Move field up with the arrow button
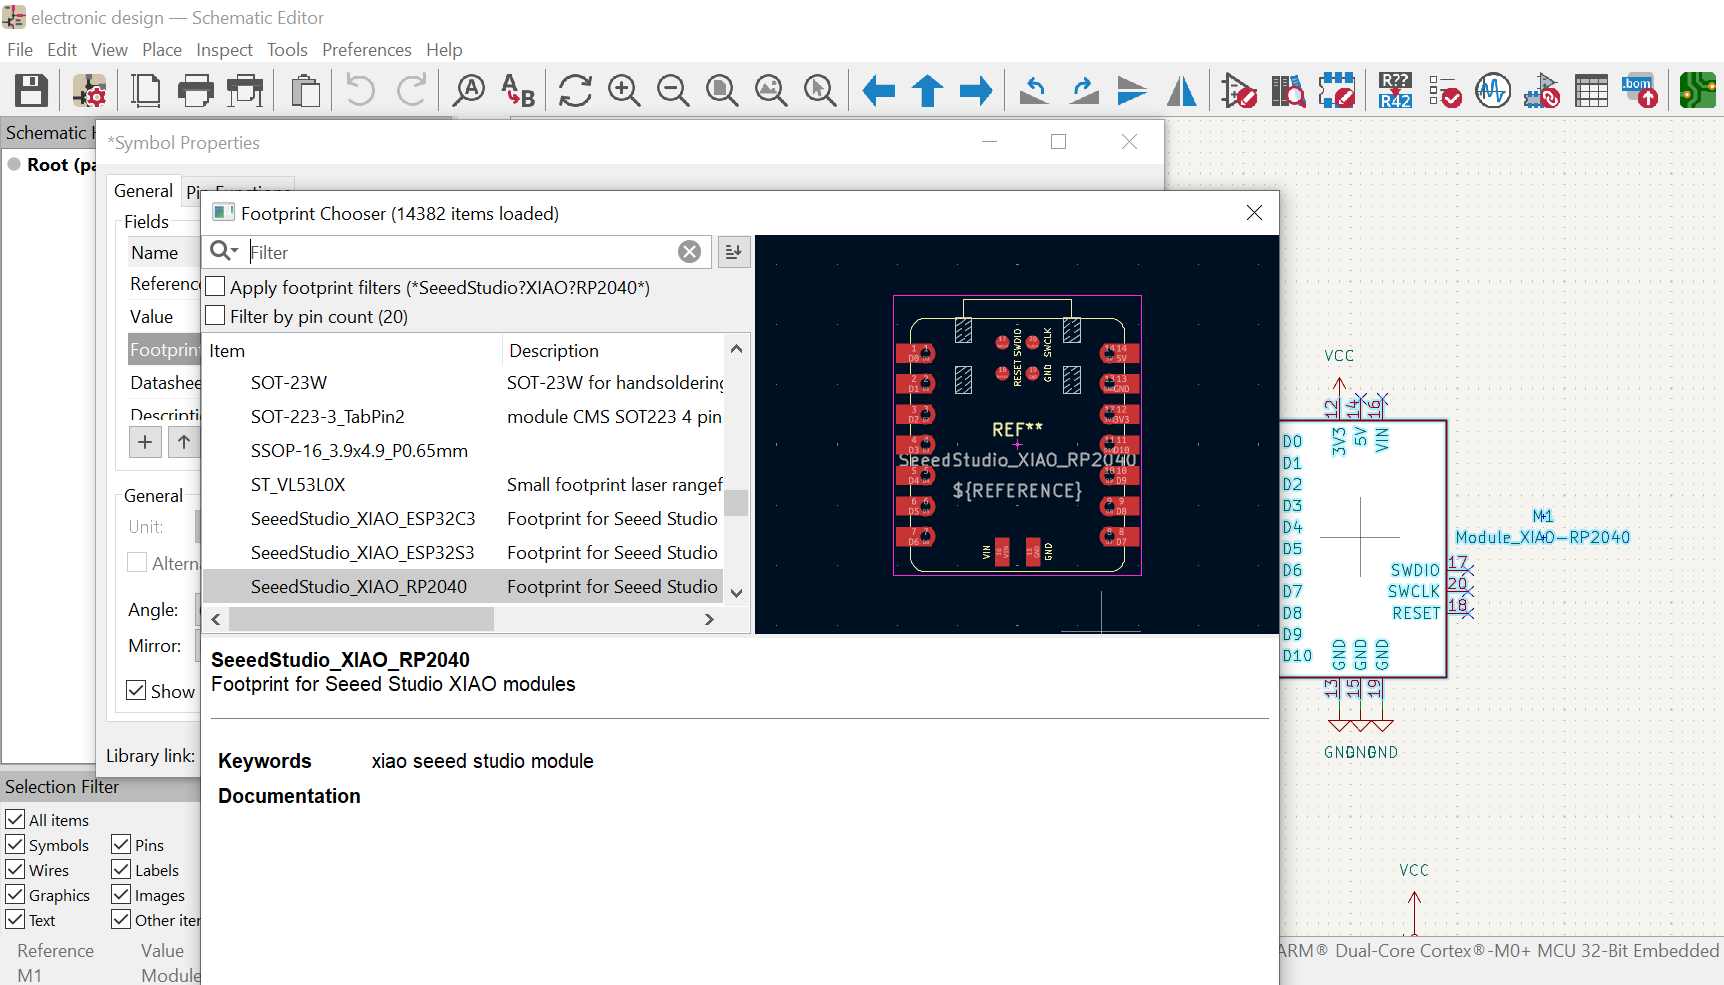Image resolution: width=1724 pixels, height=985 pixels. 184,442
